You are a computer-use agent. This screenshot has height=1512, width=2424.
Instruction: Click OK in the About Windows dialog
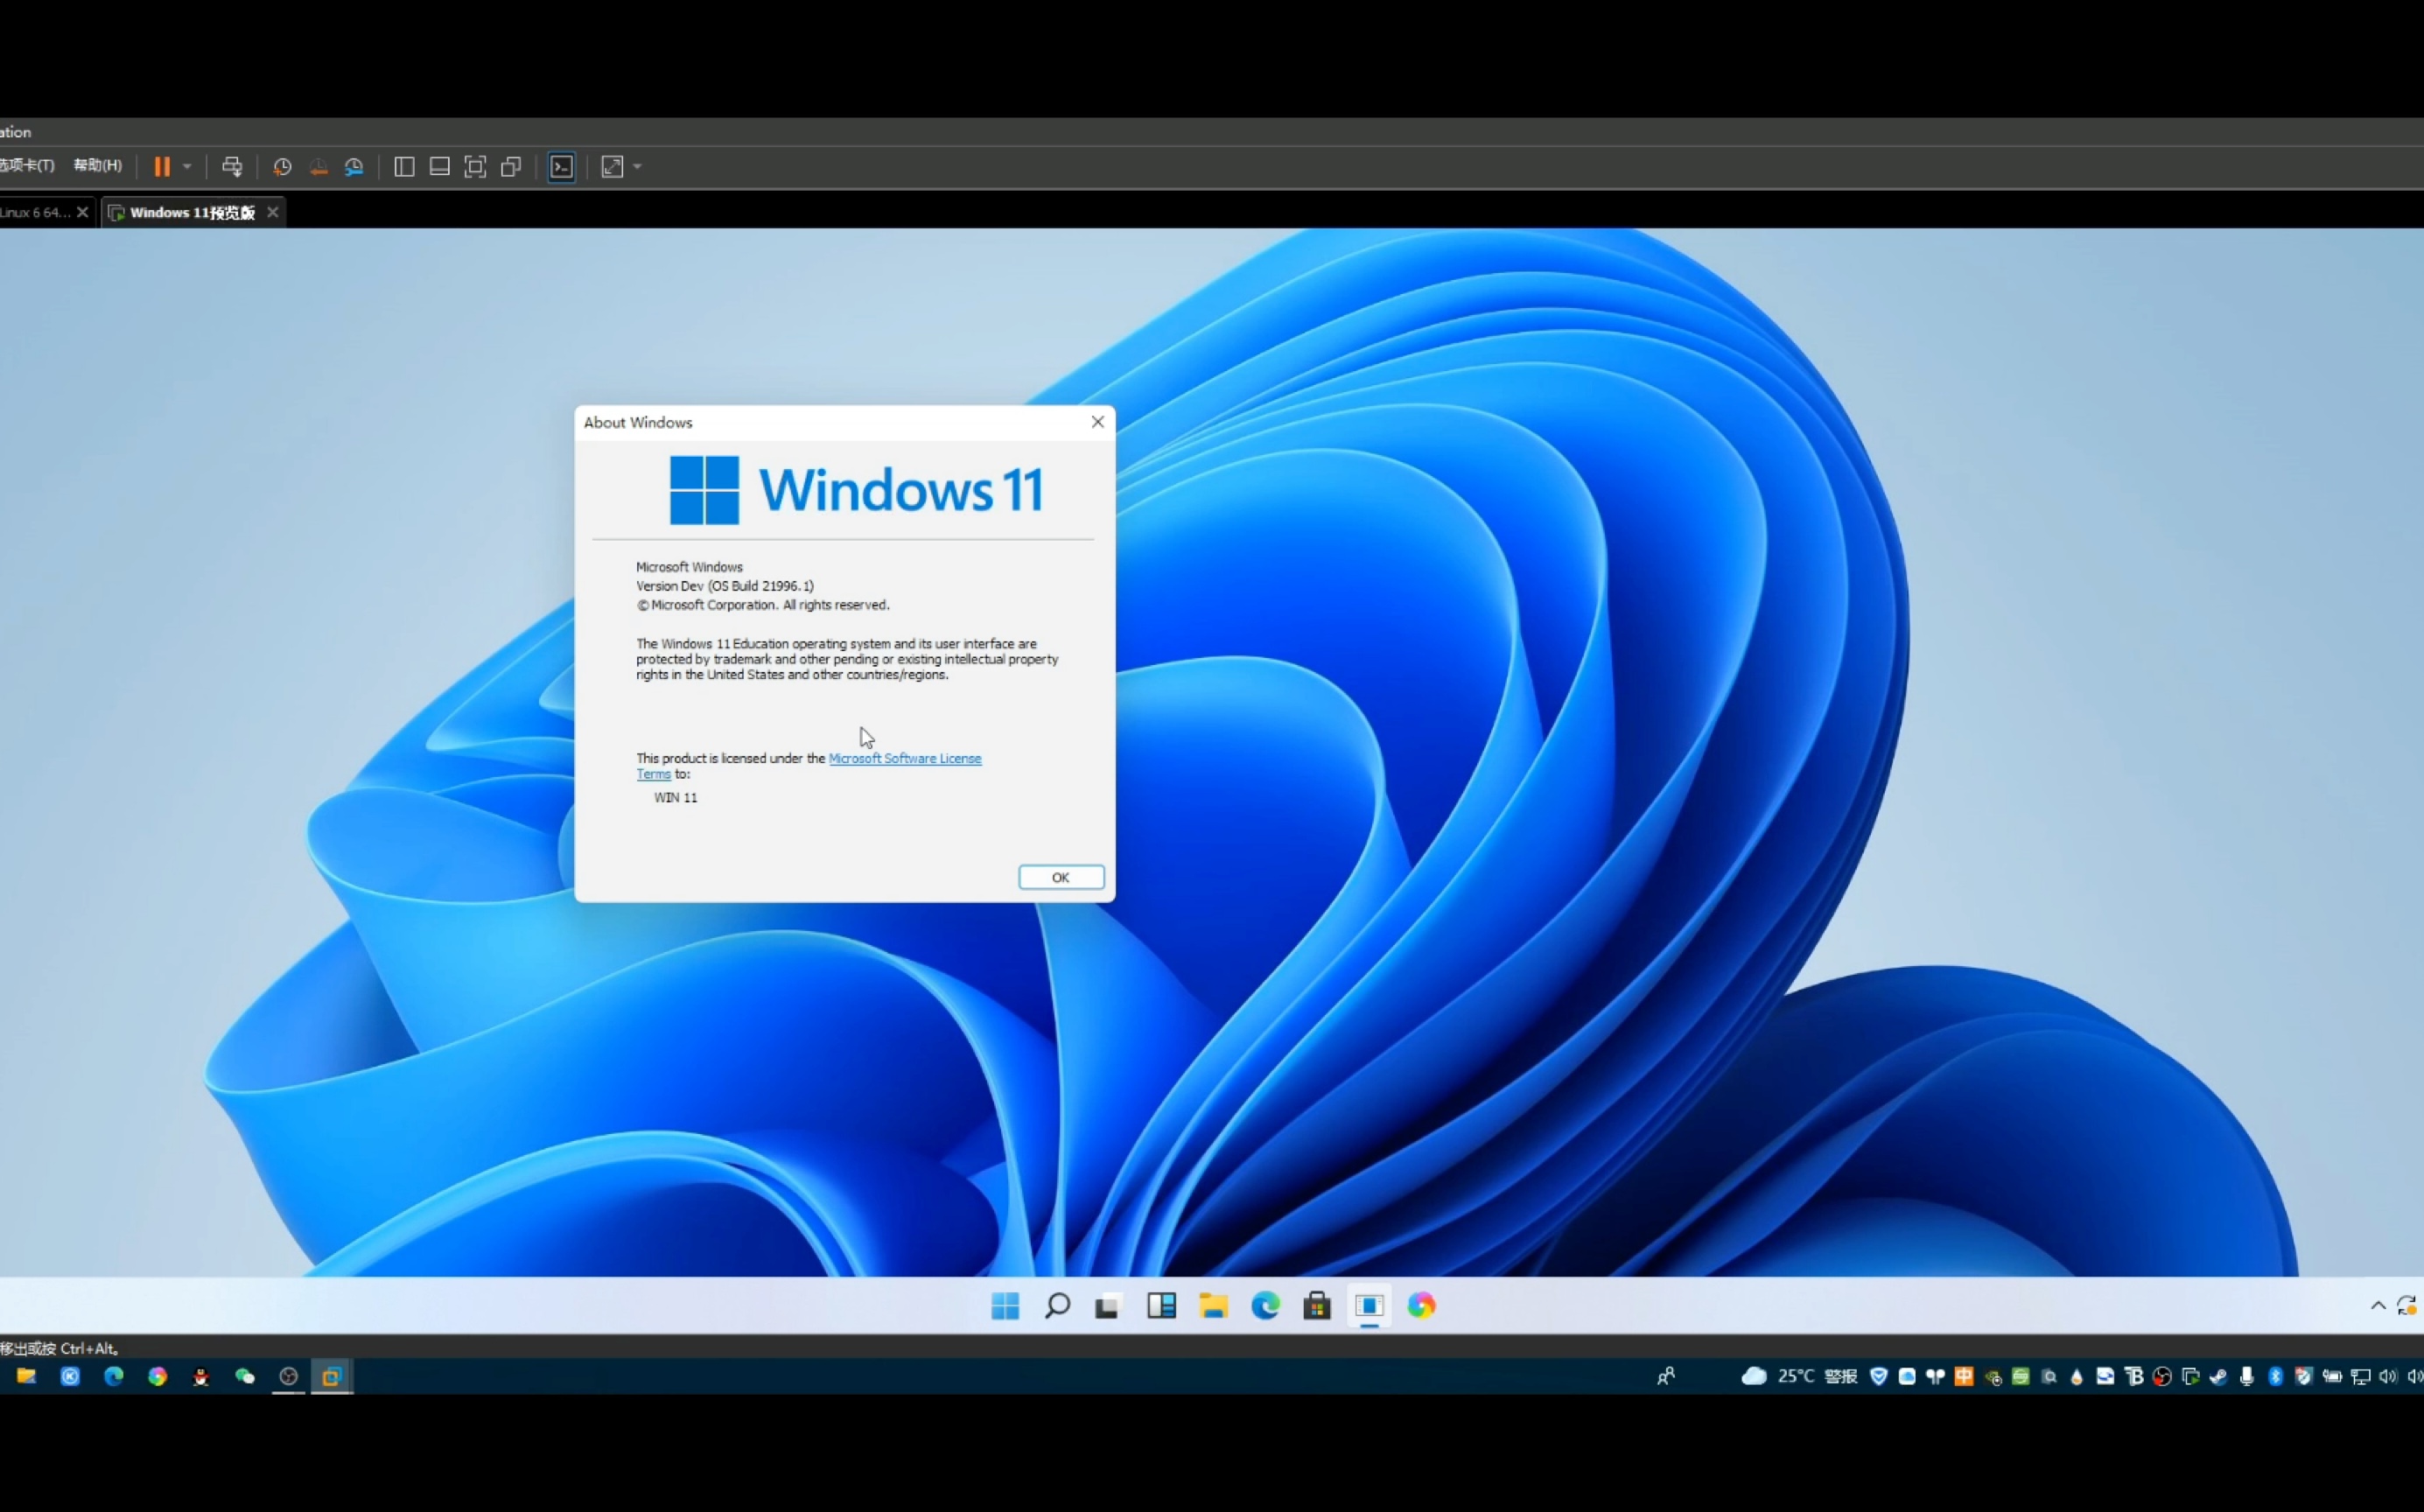click(1061, 877)
